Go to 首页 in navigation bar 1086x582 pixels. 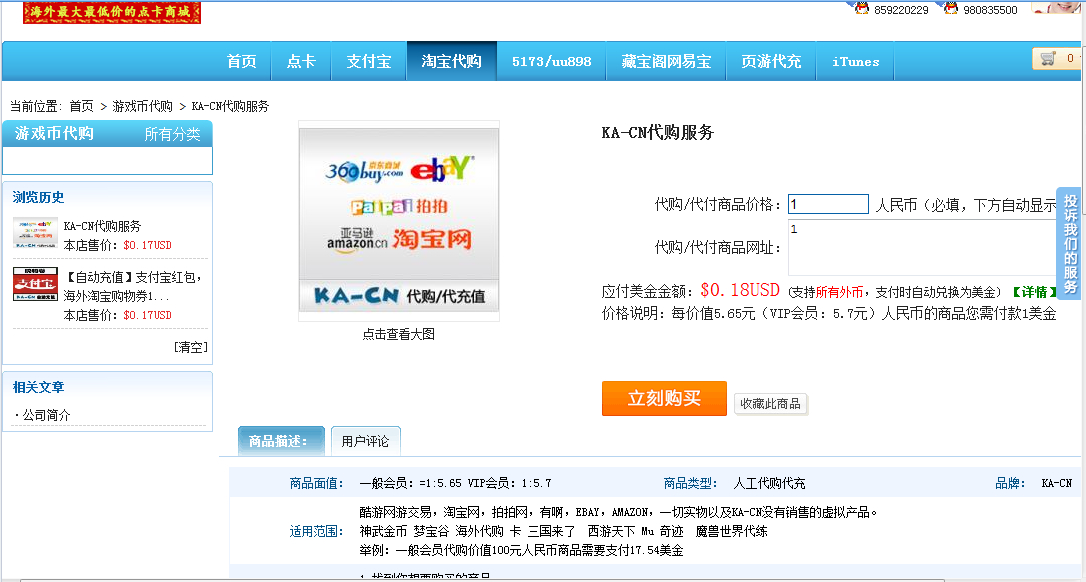[x=241, y=62]
